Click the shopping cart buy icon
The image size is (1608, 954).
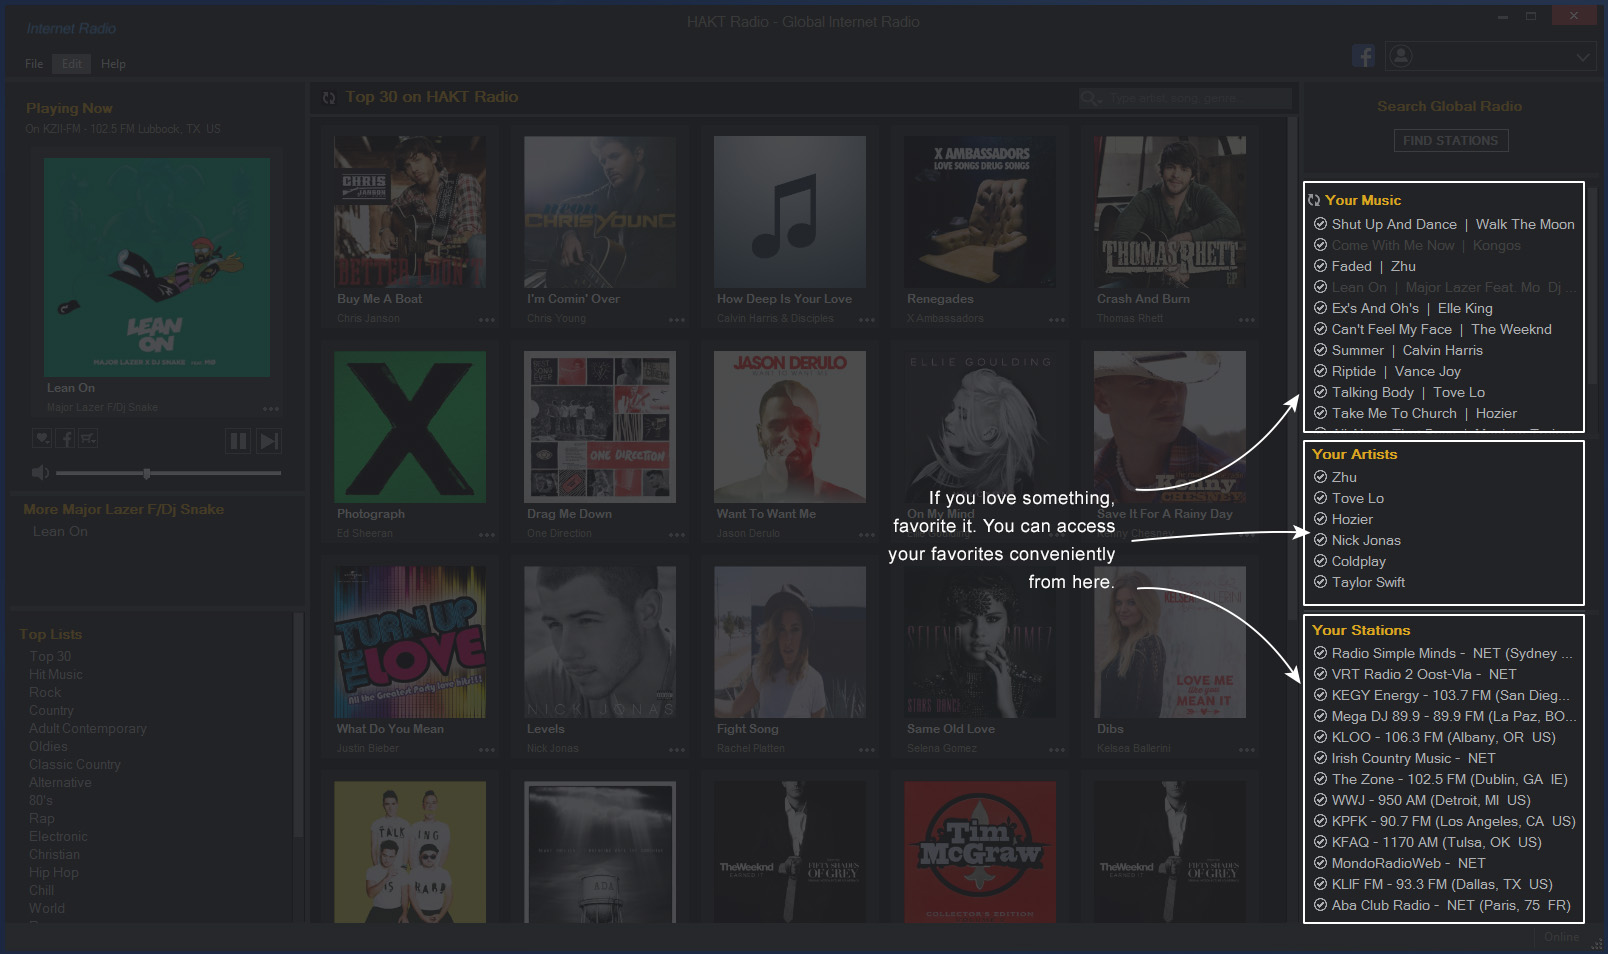click(x=88, y=438)
